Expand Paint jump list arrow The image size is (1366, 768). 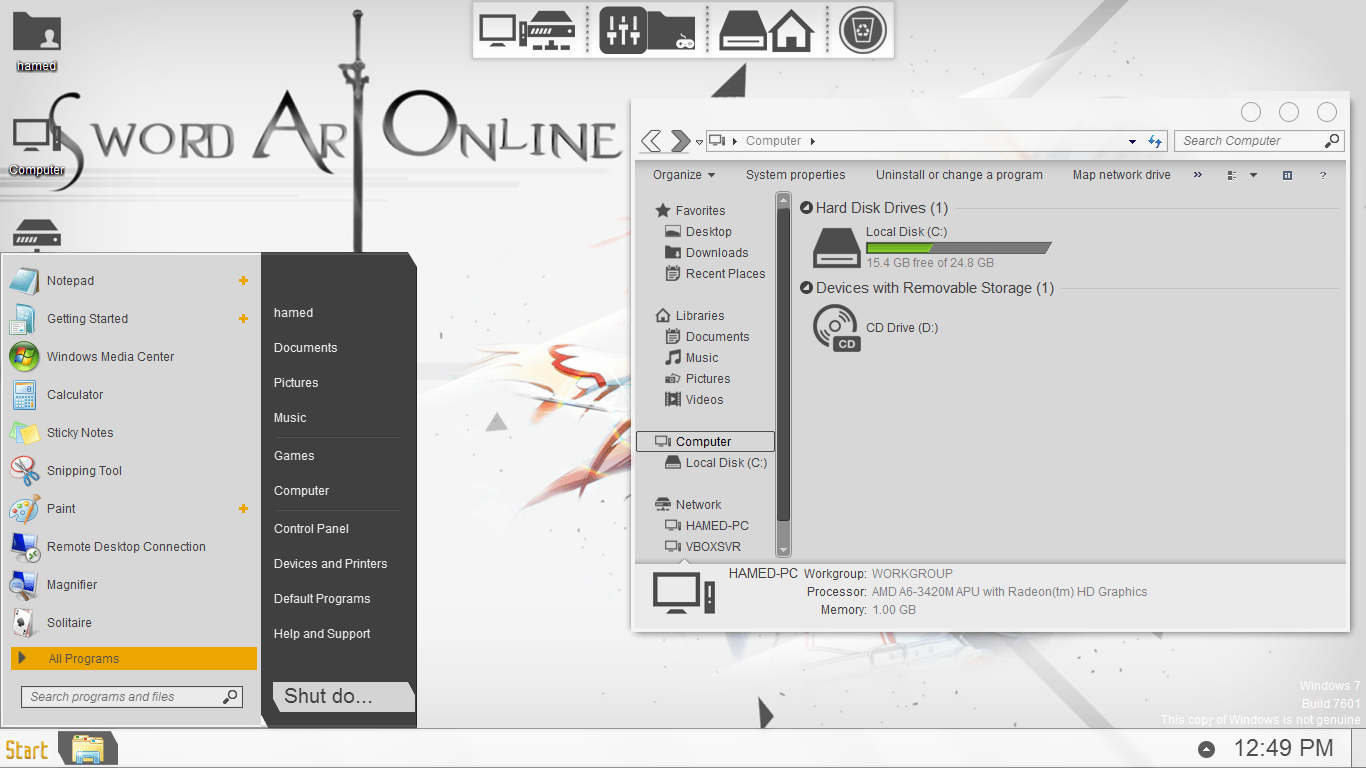(243, 509)
